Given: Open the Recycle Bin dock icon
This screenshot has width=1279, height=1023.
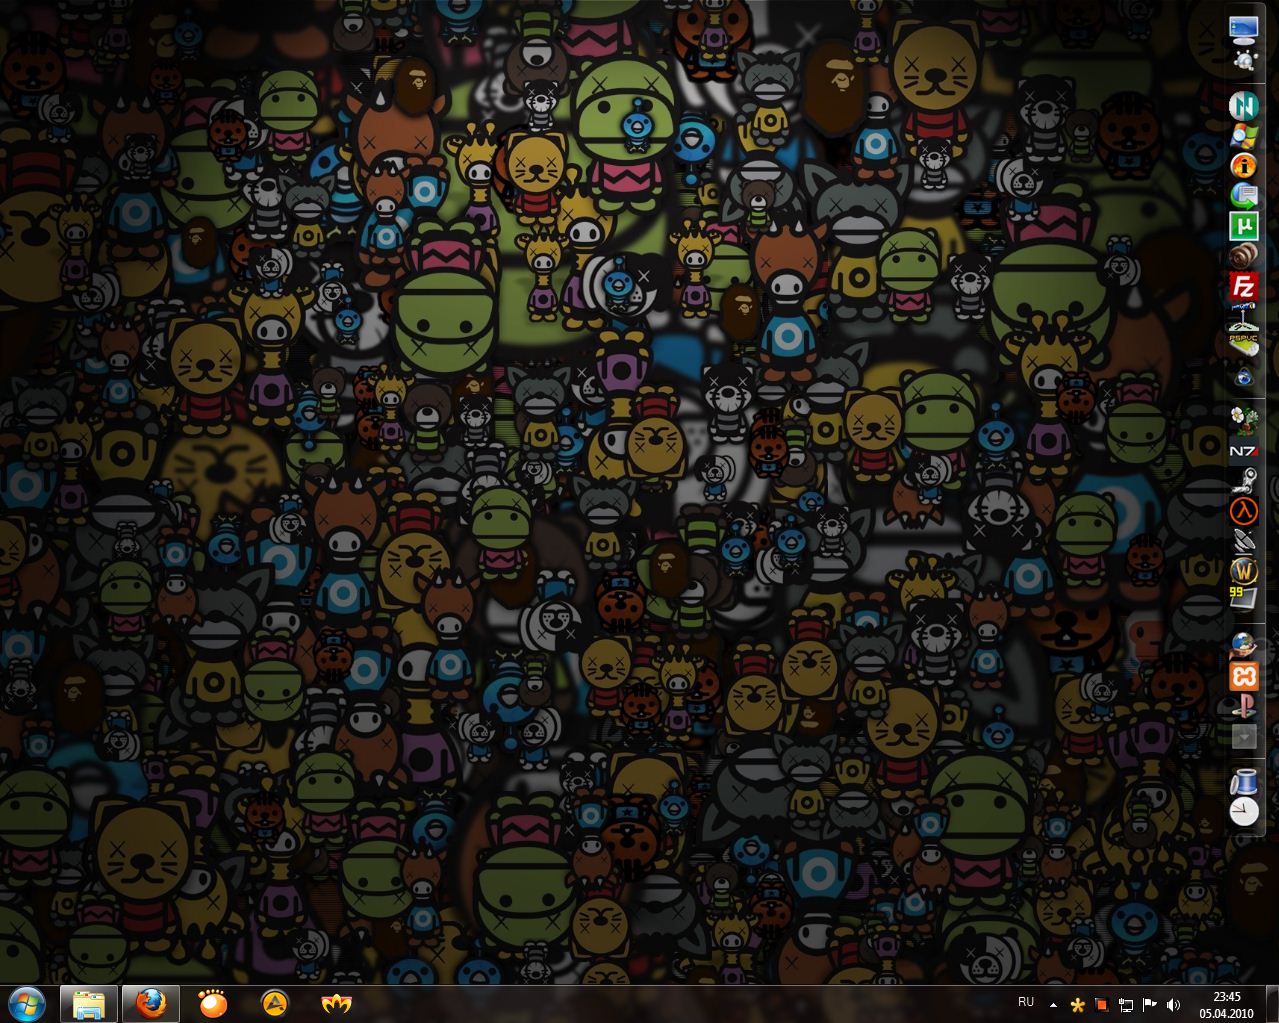Looking at the screenshot, I should pyautogui.click(x=1244, y=782).
